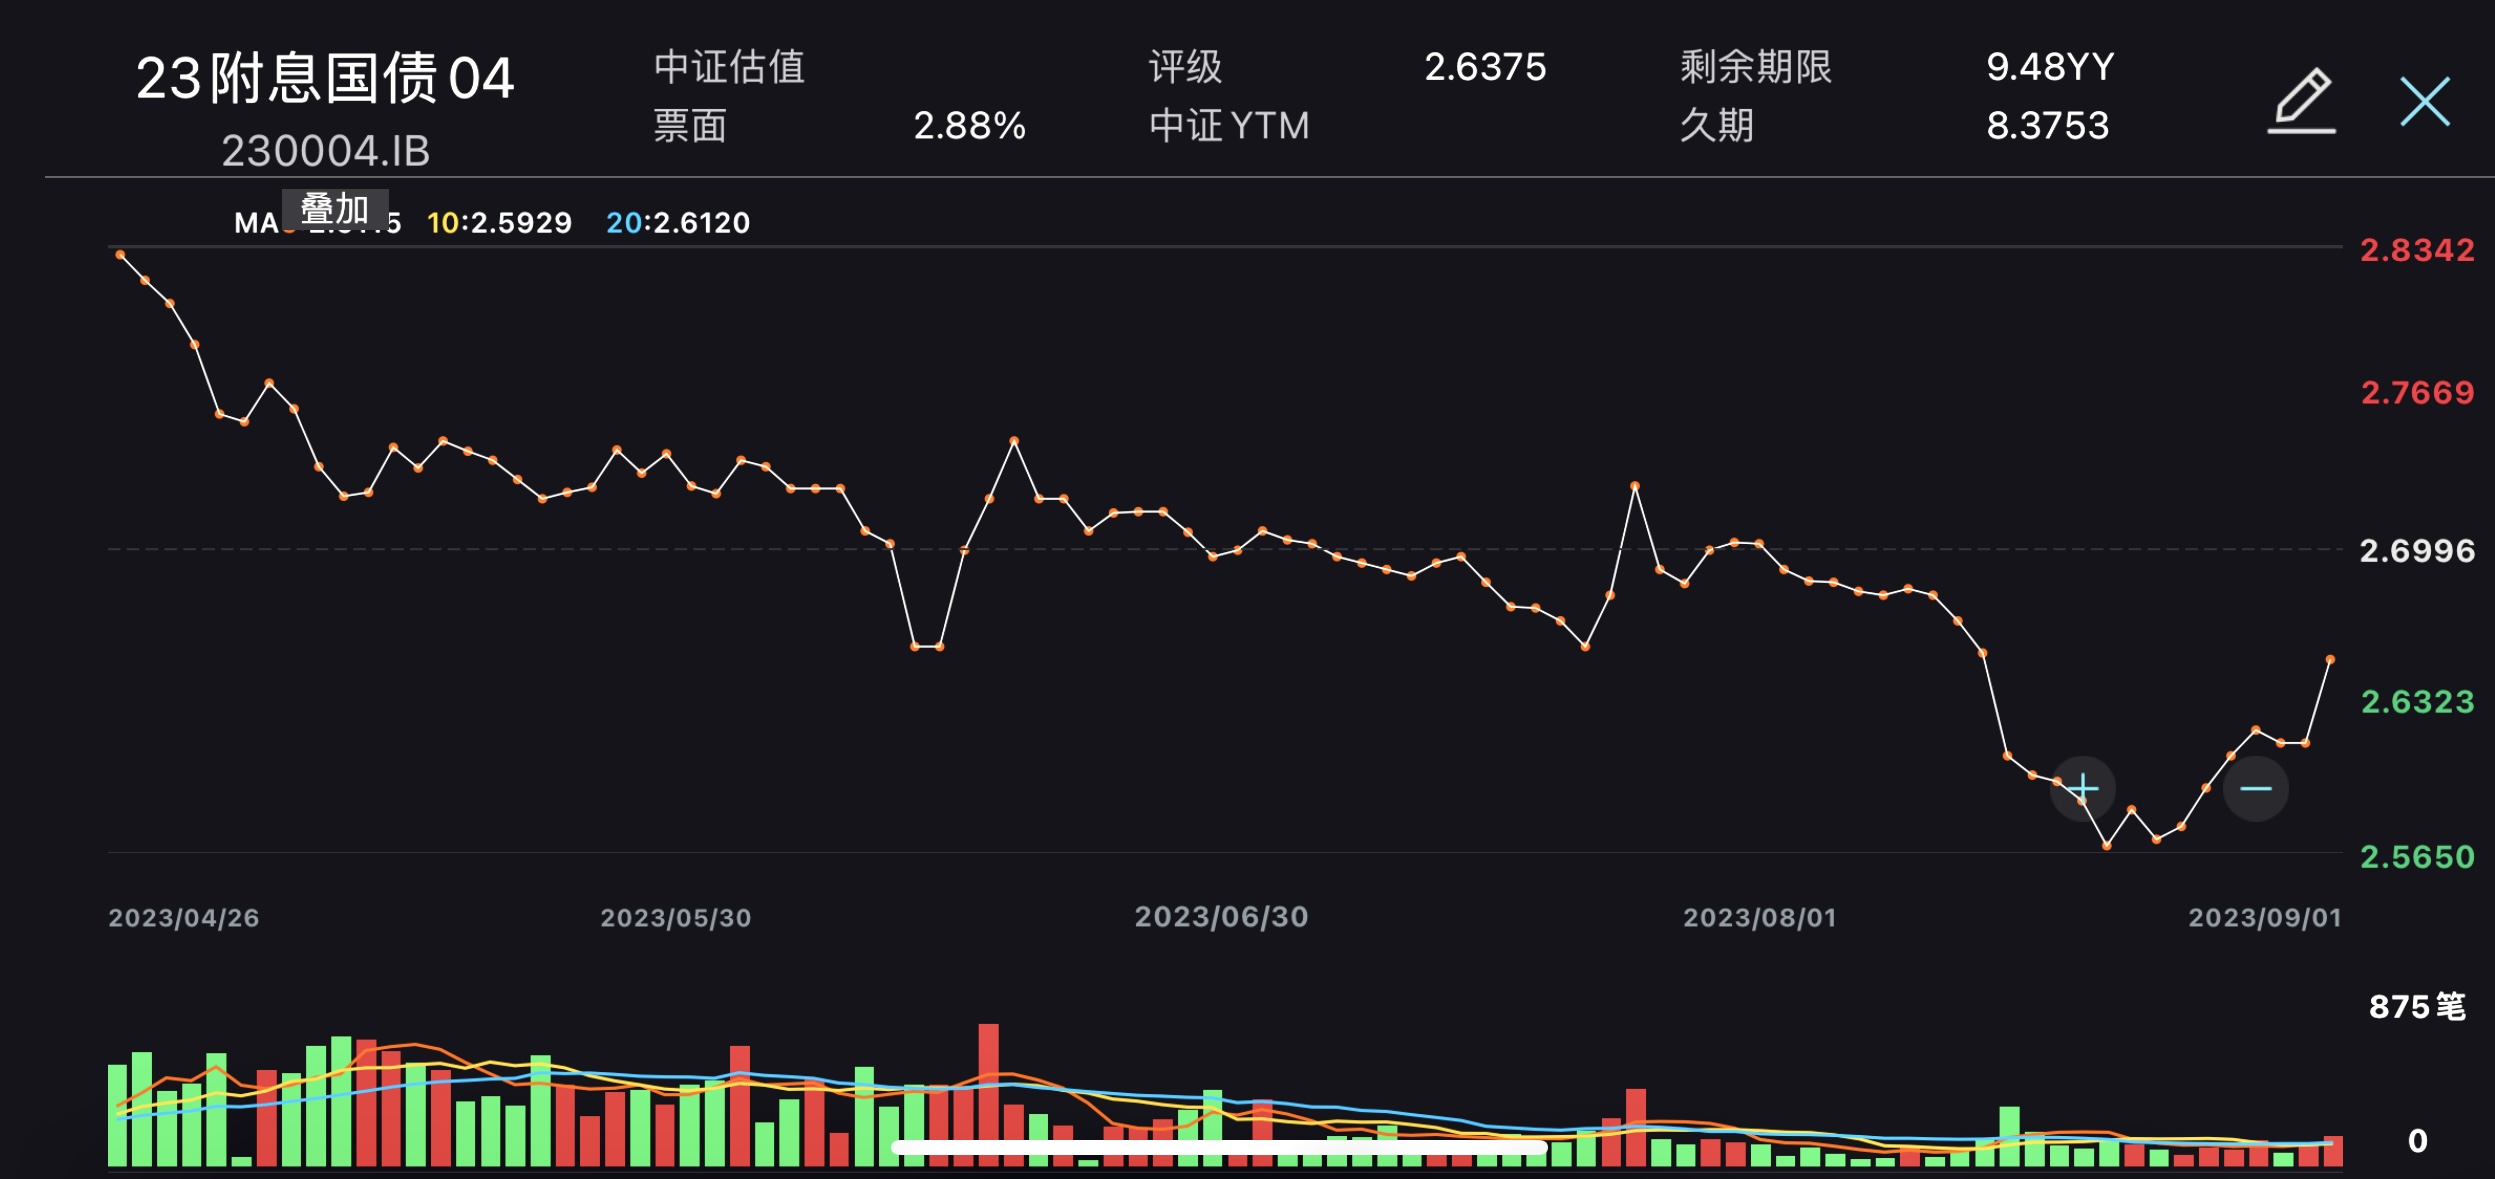Expand the 评级 rating field
The image size is (2495, 1179).
click(x=1185, y=68)
